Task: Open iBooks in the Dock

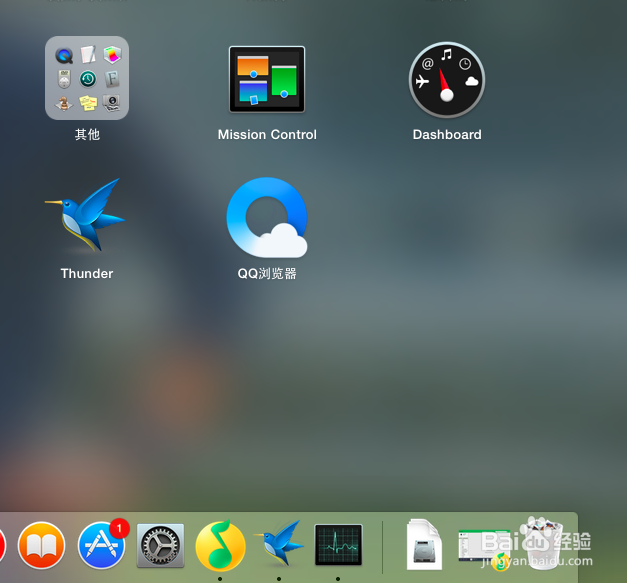Action: pos(42,545)
